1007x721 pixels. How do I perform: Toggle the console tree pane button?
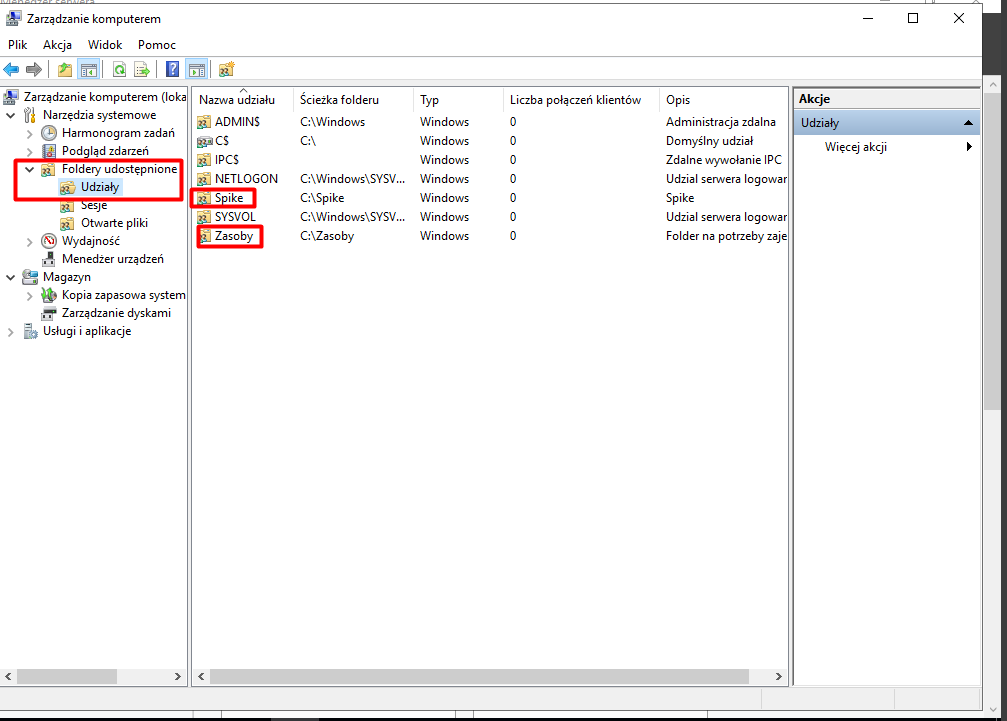coord(89,69)
